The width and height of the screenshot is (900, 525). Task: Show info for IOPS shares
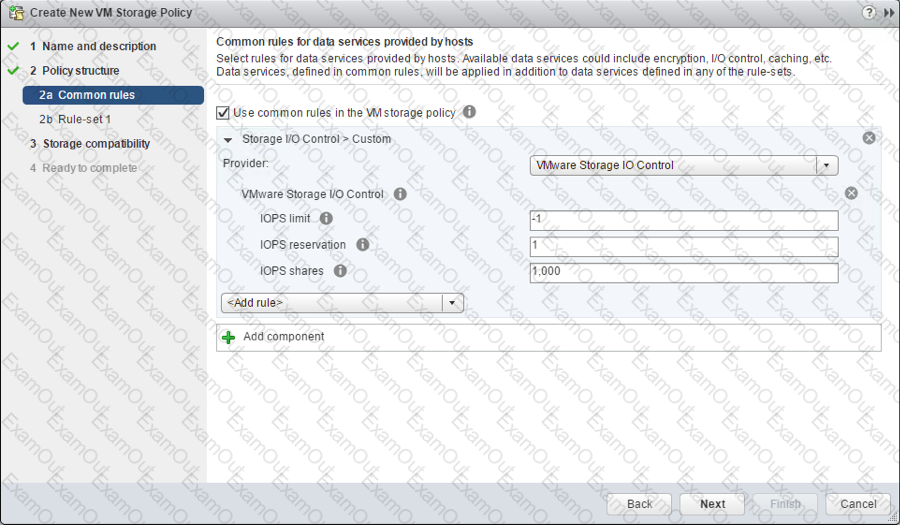coord(340,270)
